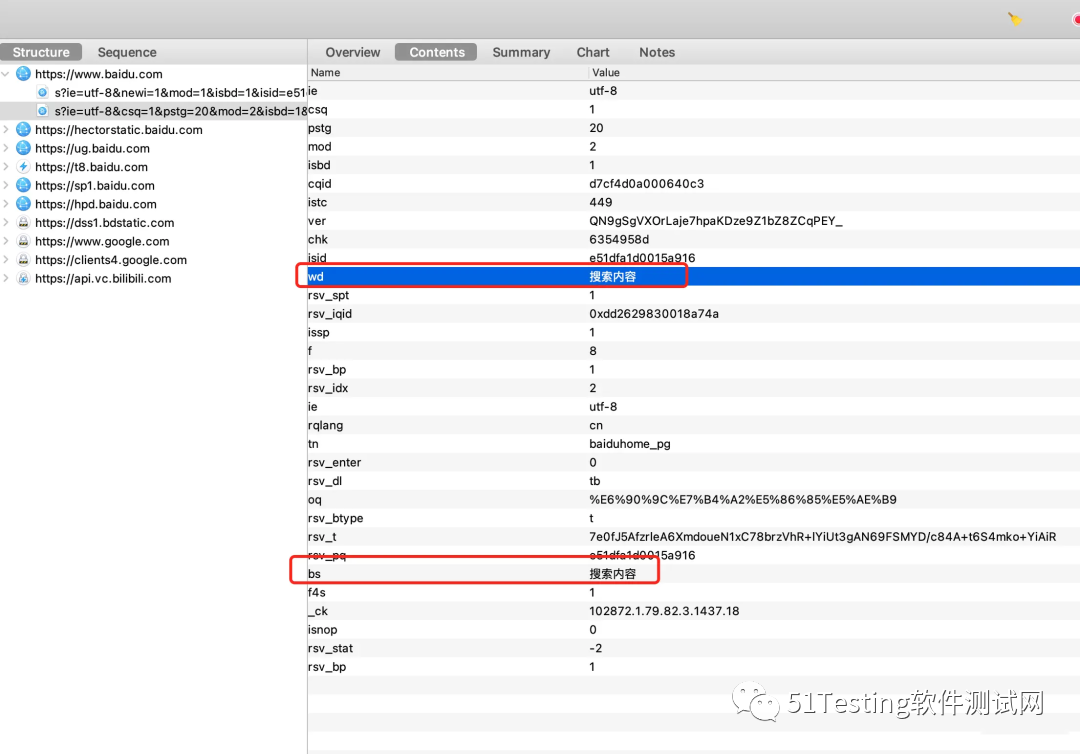This screenshot has width=1080, height=754.
Task: Collapse the www.baidu.com tree node
Action: (x=6, y=74)
